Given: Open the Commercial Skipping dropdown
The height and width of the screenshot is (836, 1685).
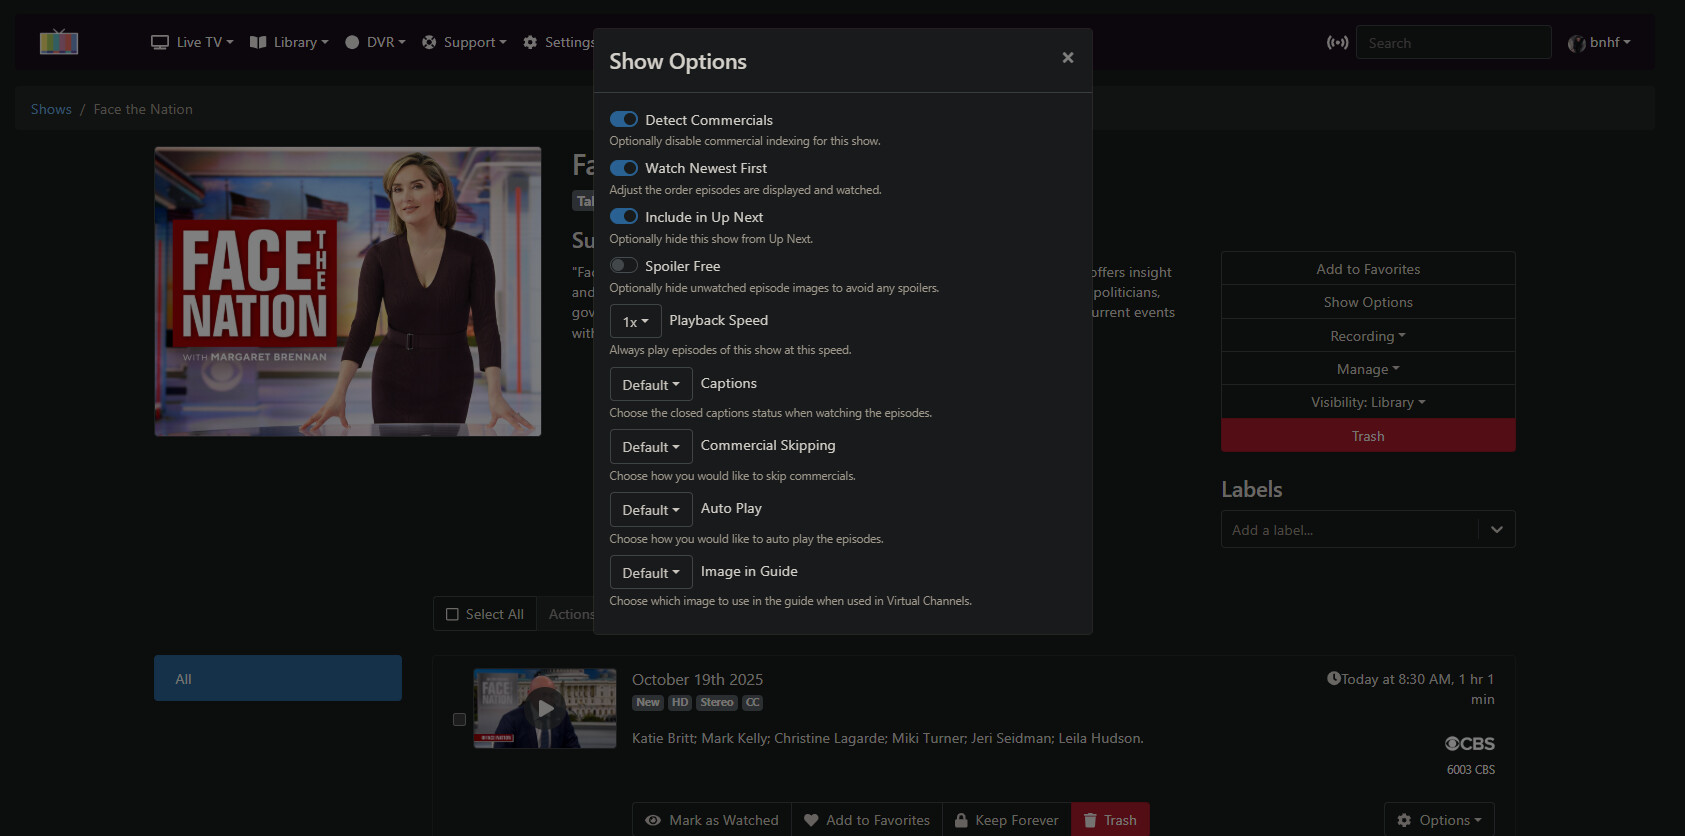Looking at the screenshot, I should click(x=650, y=447).
